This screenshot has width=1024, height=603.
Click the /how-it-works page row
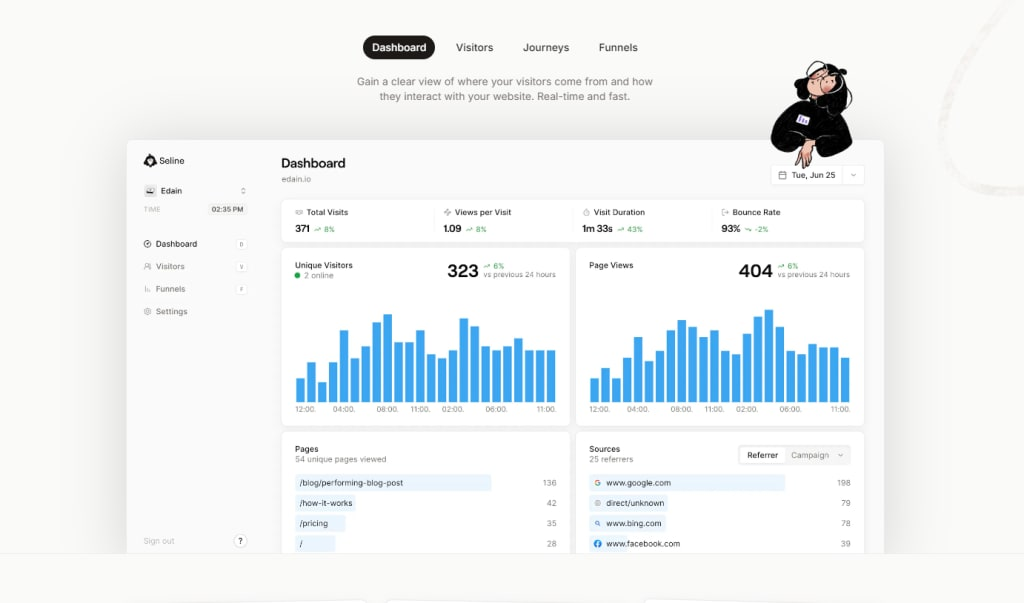pos(425,503)
